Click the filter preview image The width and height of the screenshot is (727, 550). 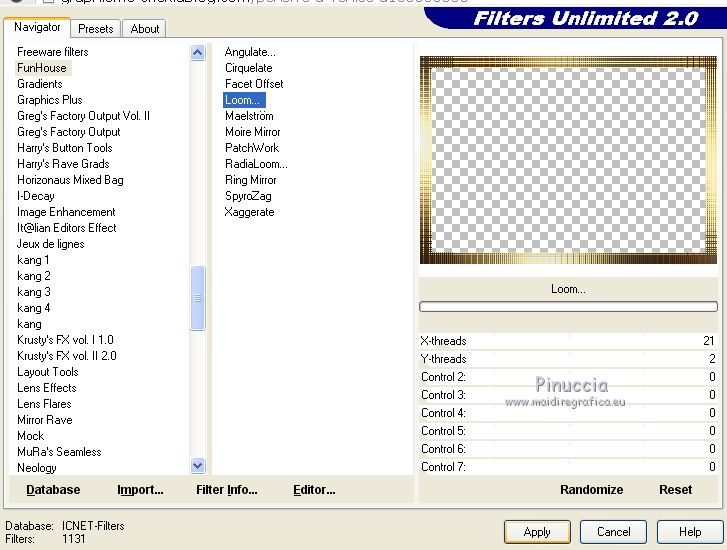(x=568, y=160)
